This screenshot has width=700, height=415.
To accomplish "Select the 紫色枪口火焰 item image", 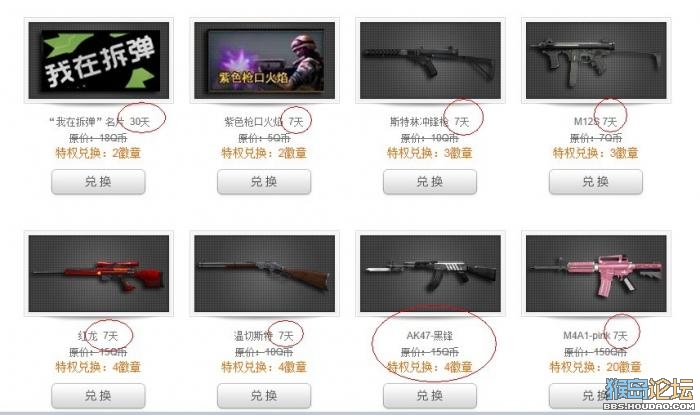I will (x=264, y=60).
